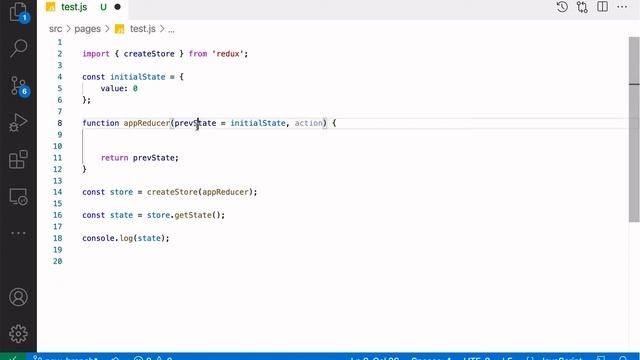Click the action parameter on line 8
This screenshot has width=640, height=360.
[x=309, y=123]
